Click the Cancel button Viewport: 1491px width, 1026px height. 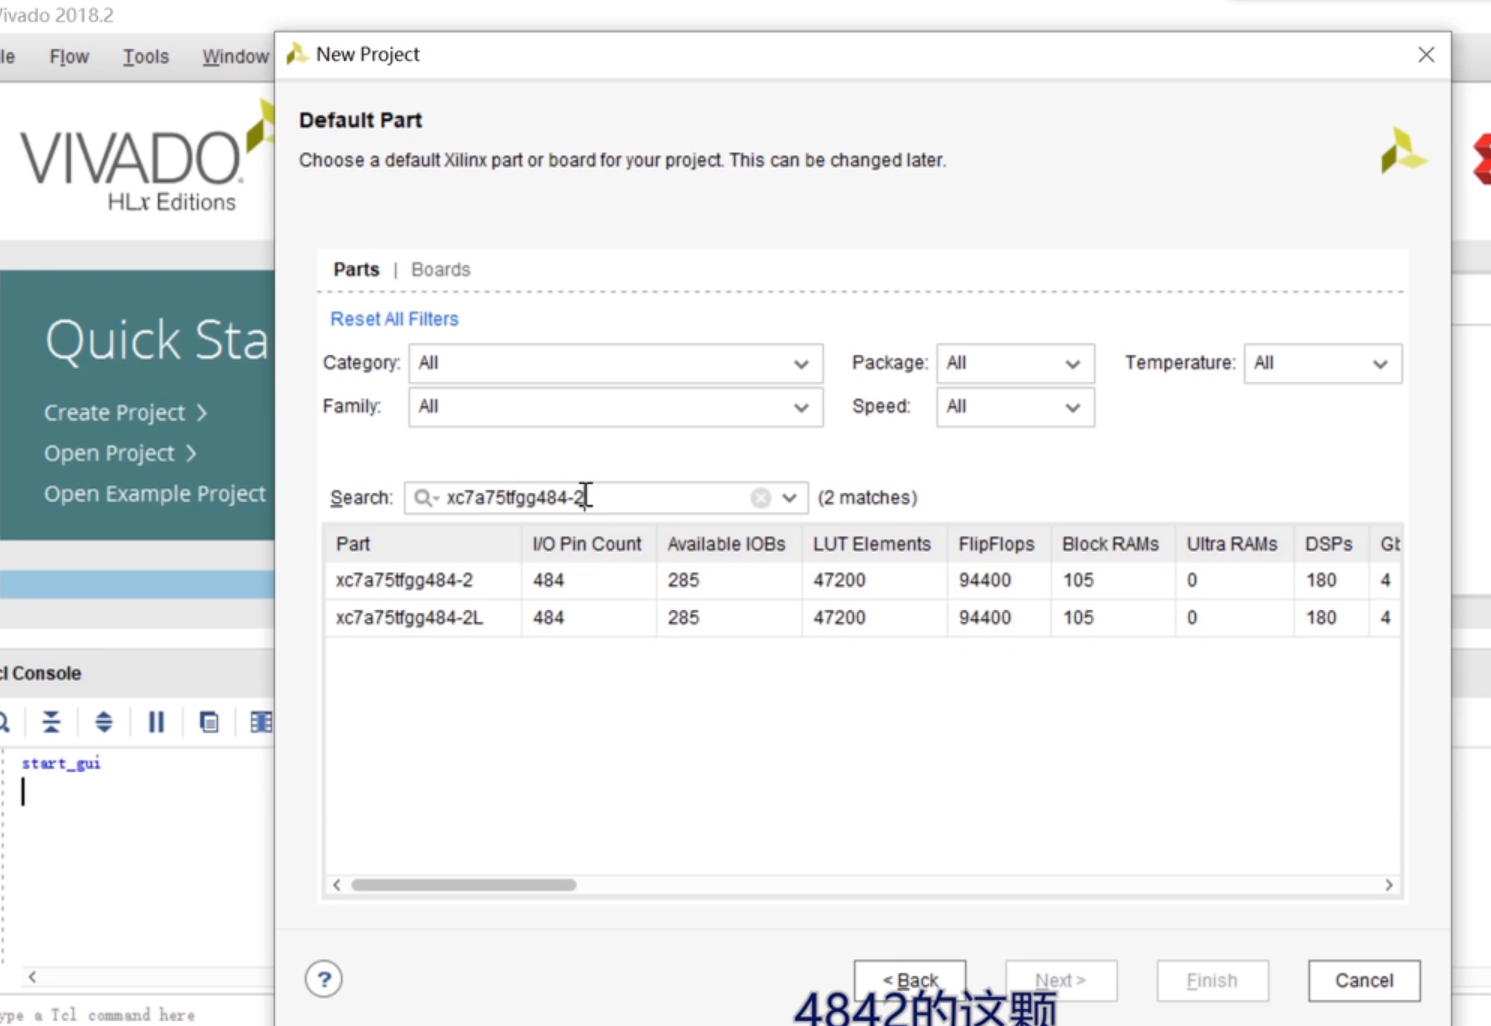[x=1364, y=980]
